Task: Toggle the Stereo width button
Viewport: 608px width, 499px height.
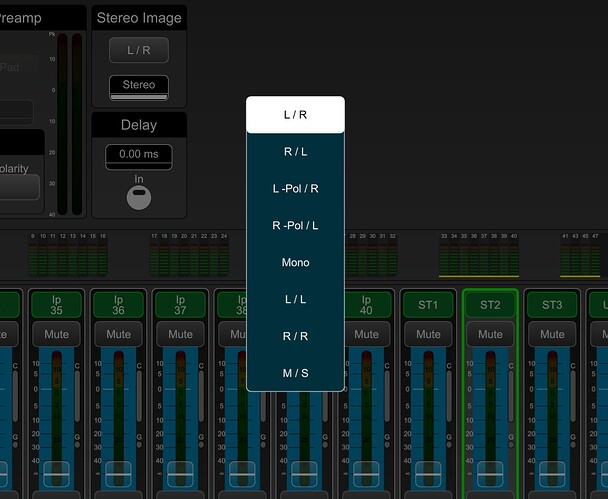Action: tap(139, 88)
